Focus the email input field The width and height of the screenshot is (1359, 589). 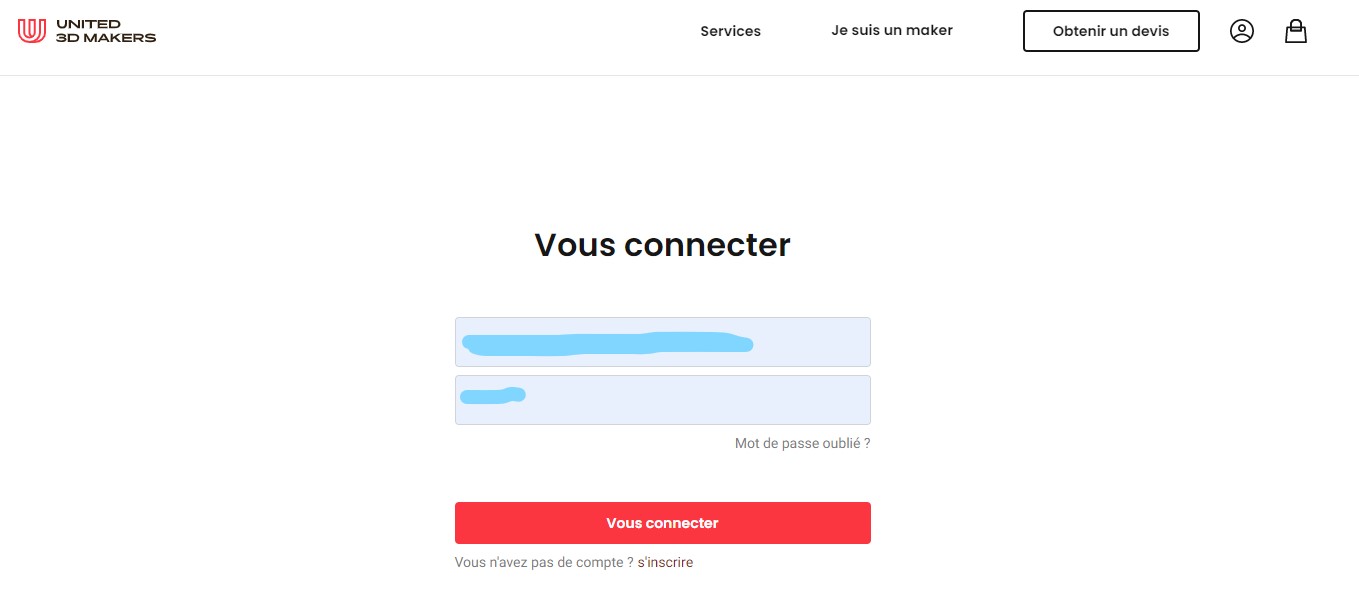662,342
